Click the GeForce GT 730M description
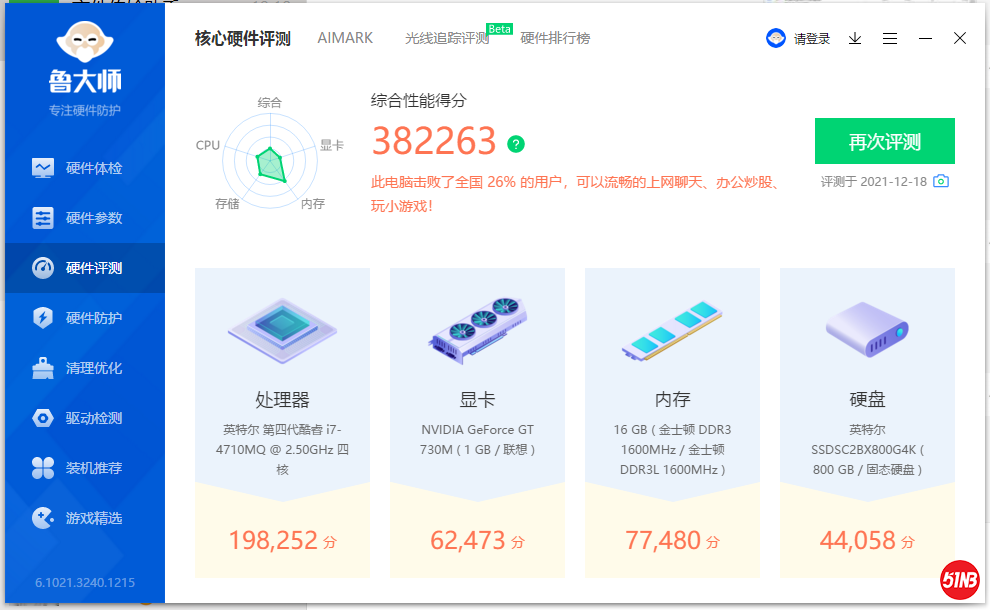This screenshot has height=610, width=990. (477, 440)
